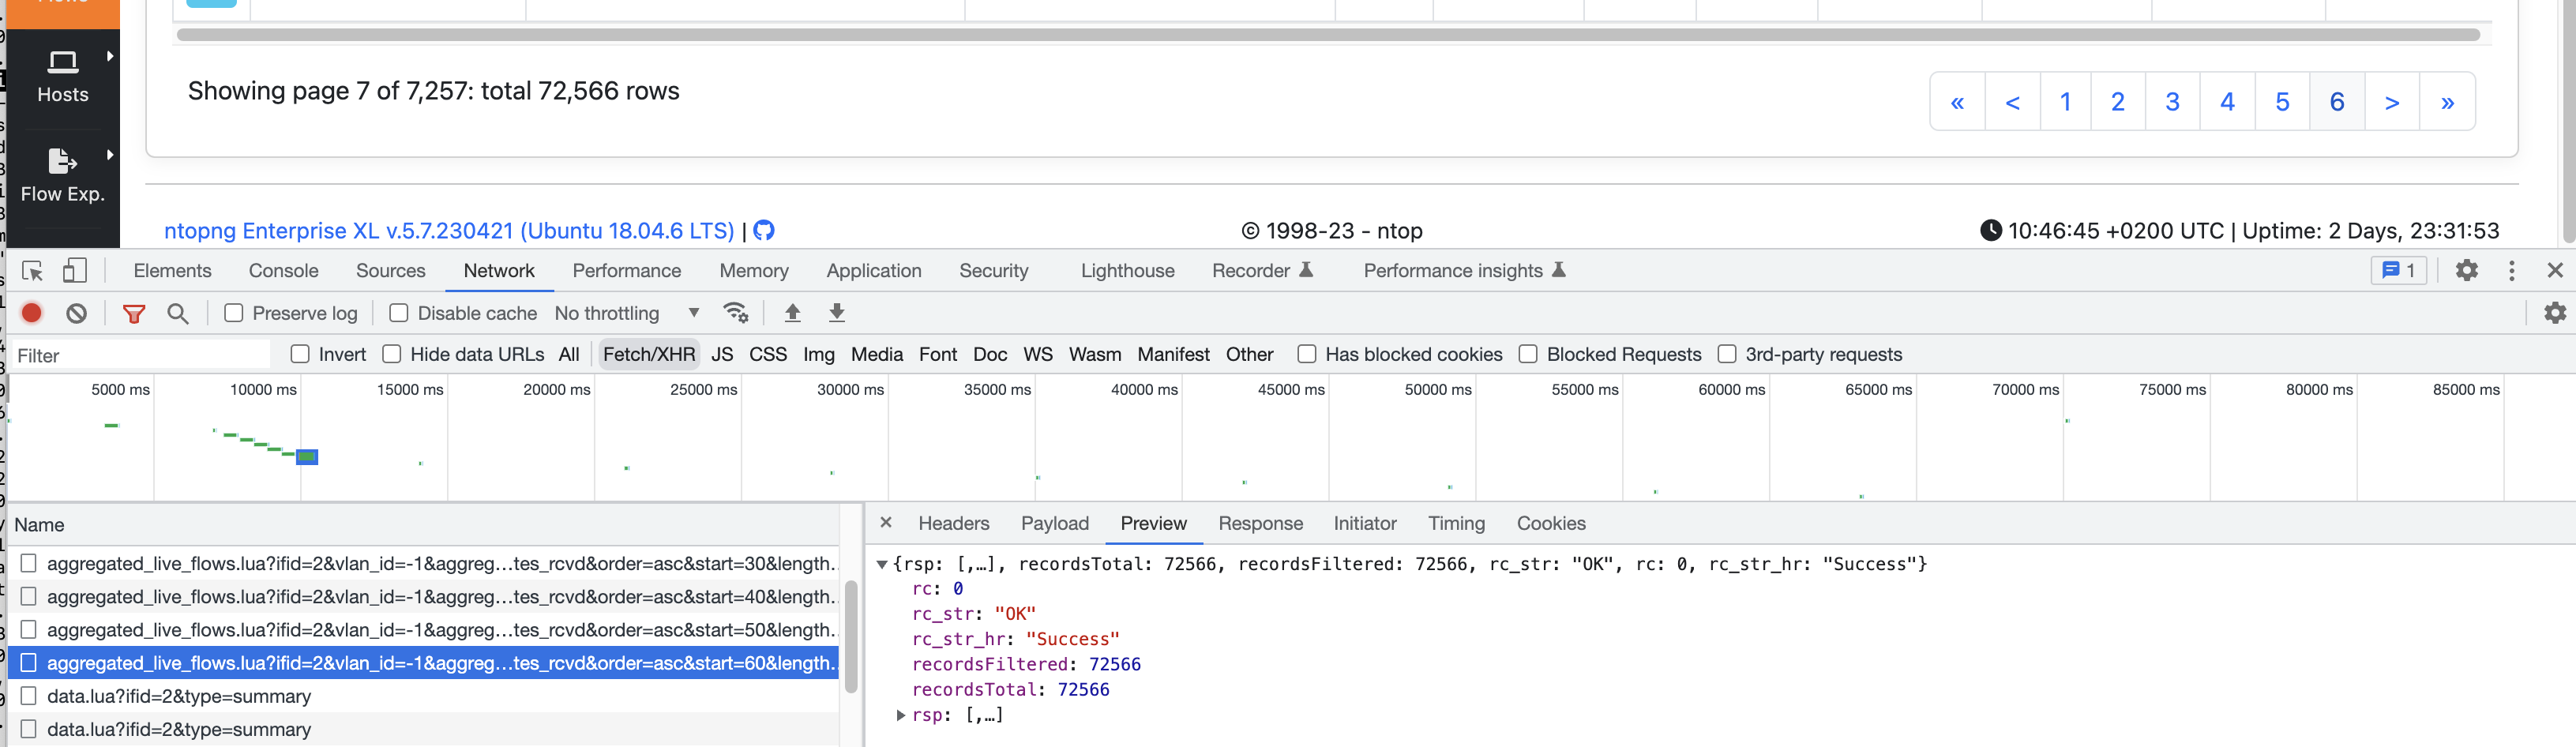Screen dimensions: 2576x747
Task: Export HAR file using download icon
Action: [836, 313]
